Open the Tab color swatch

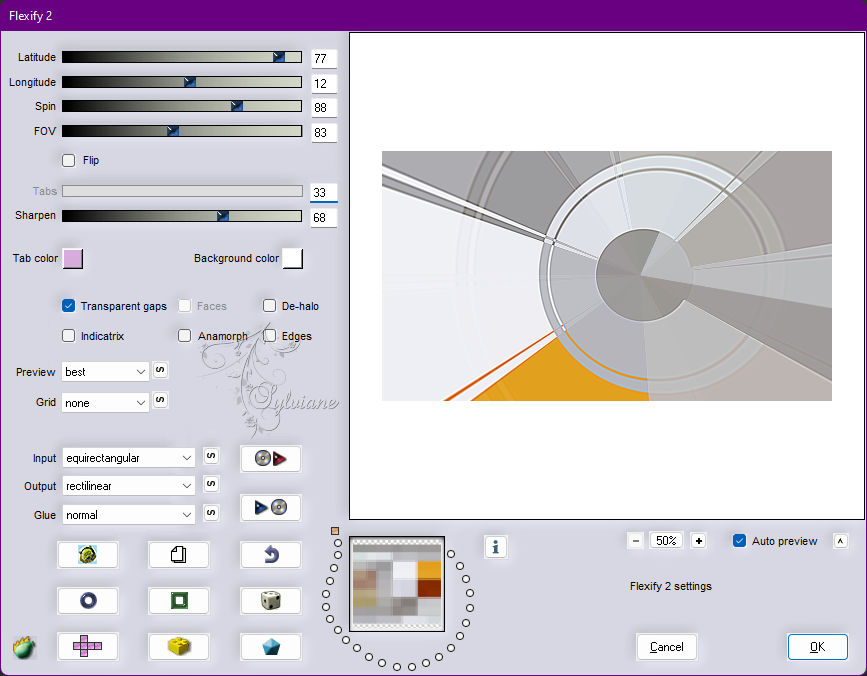[72, 258]
